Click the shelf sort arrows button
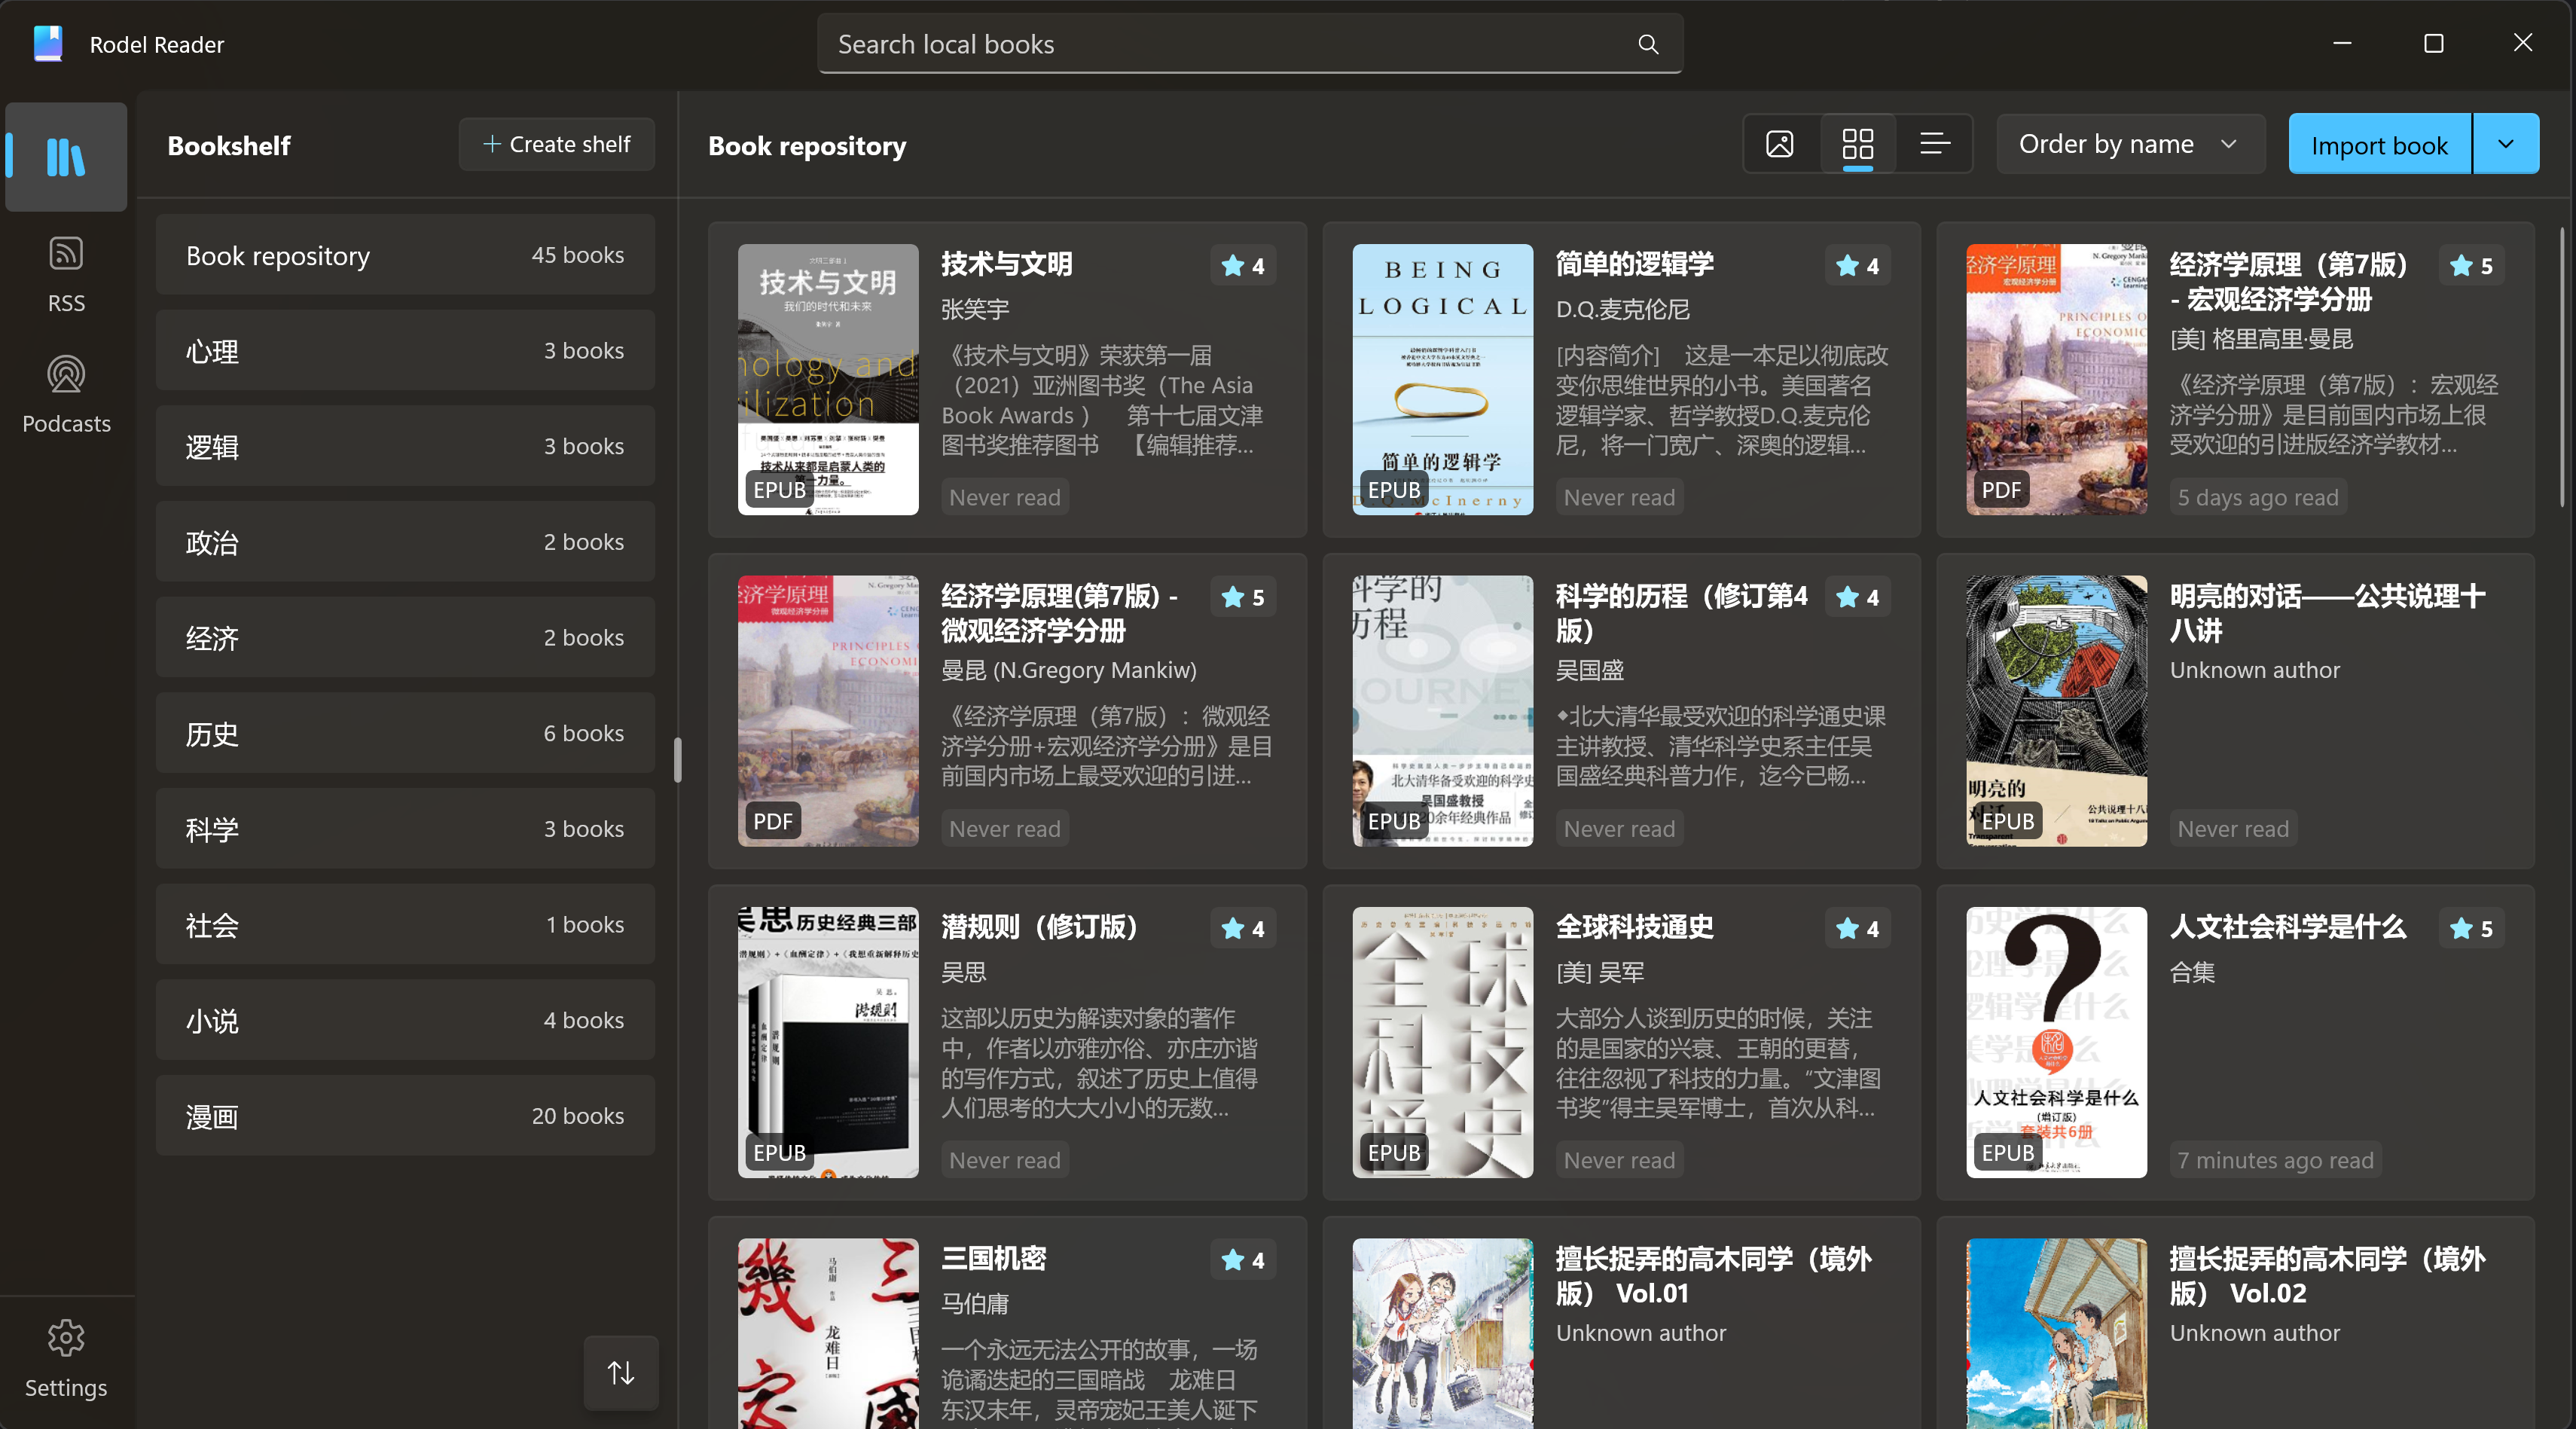 (621, 1373)
